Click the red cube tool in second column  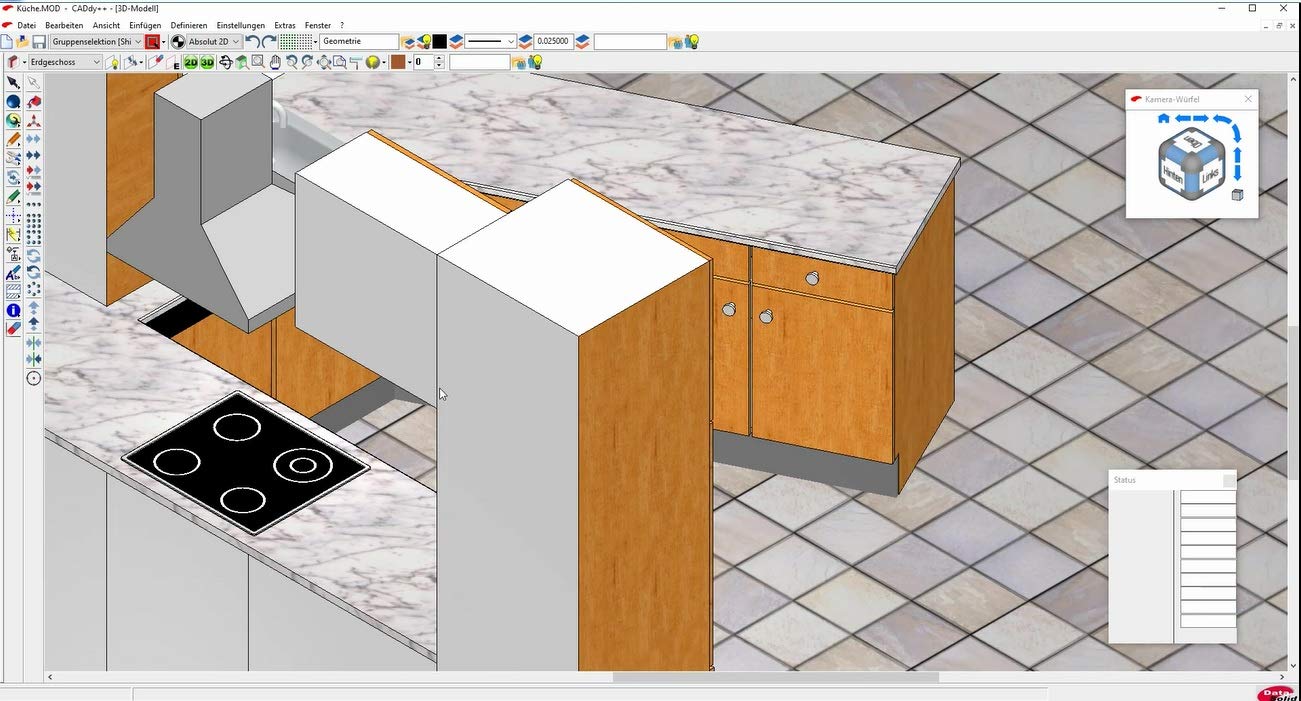pos(33,102)
